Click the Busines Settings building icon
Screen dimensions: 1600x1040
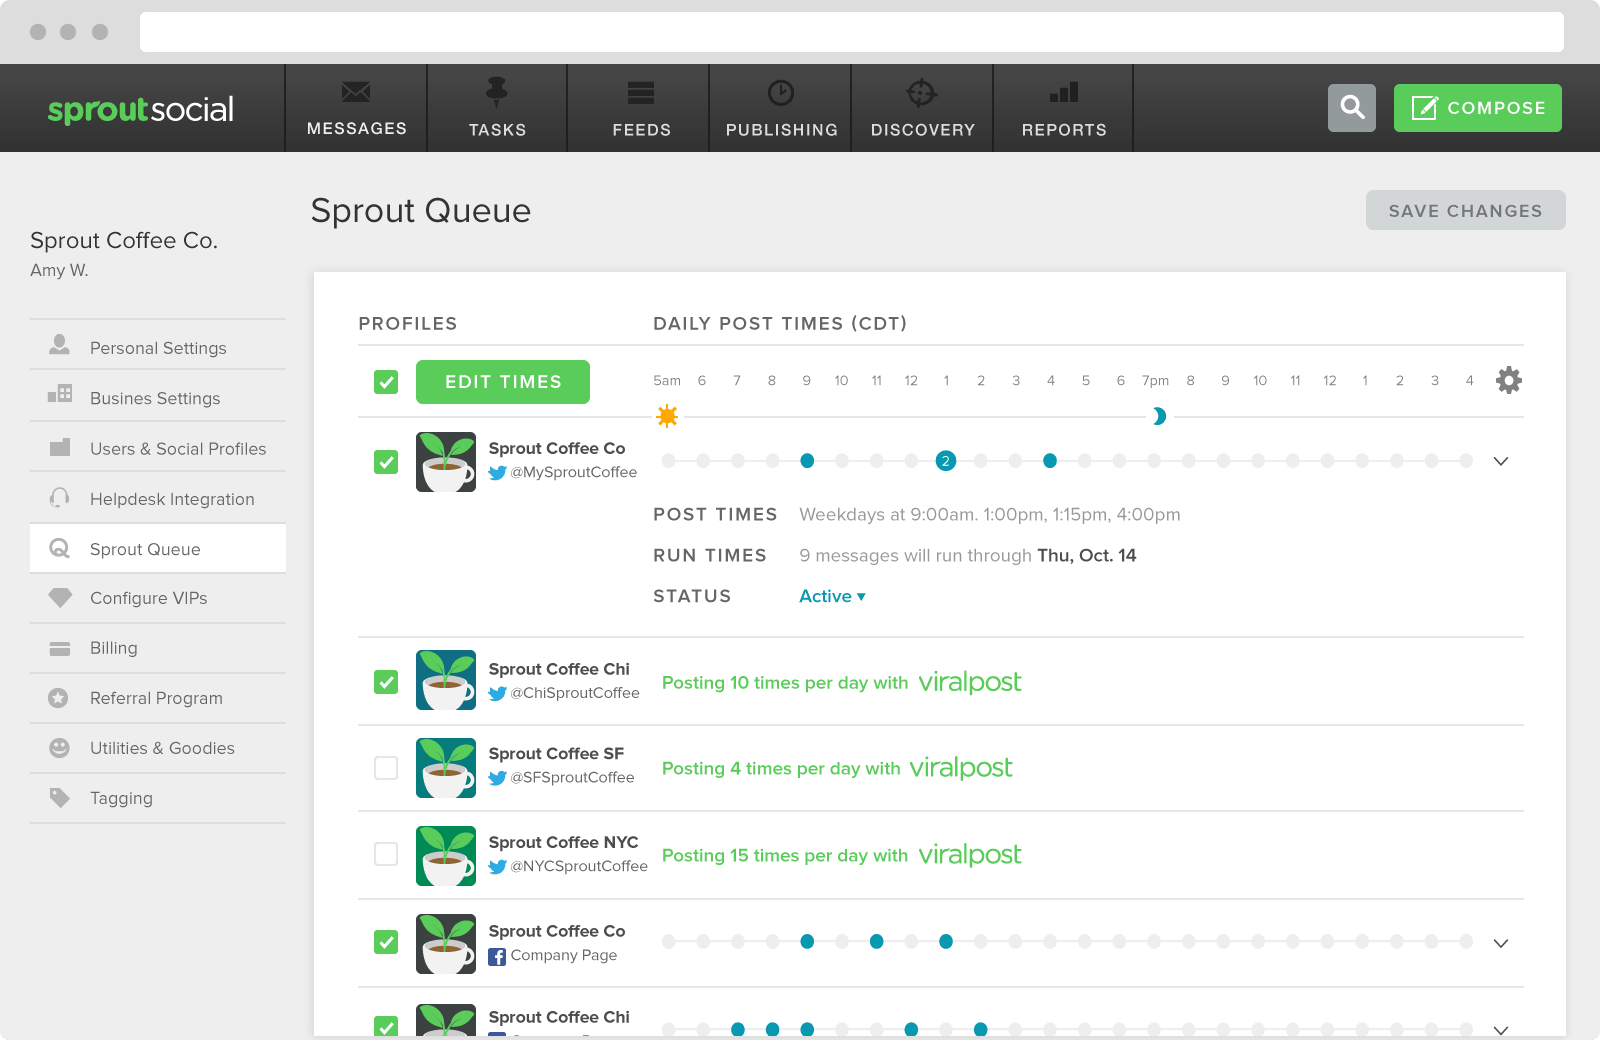point(60,394)
